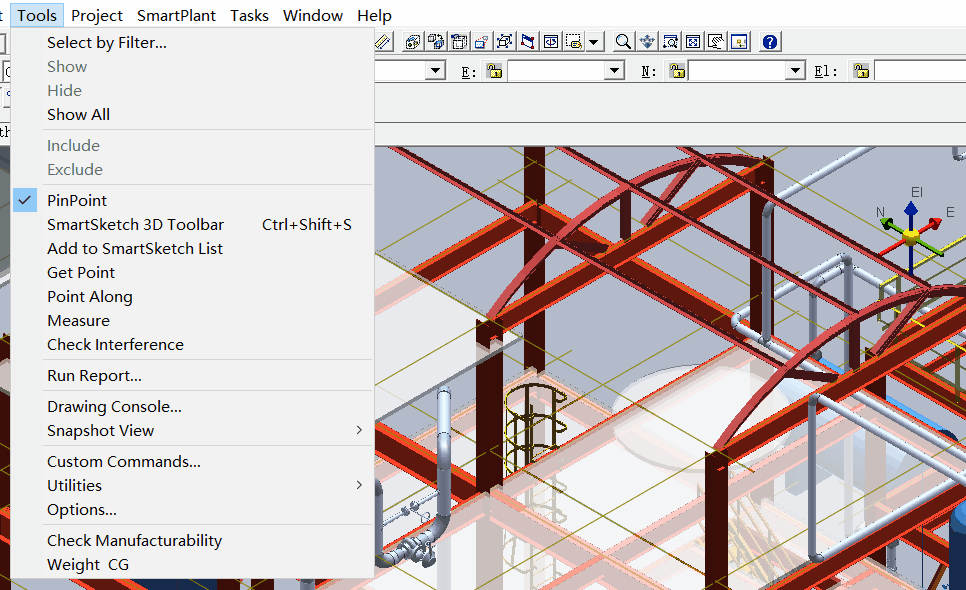966x590 pixels.
Task: Choose Select by Filter... entry
Action: pos(193,42)
